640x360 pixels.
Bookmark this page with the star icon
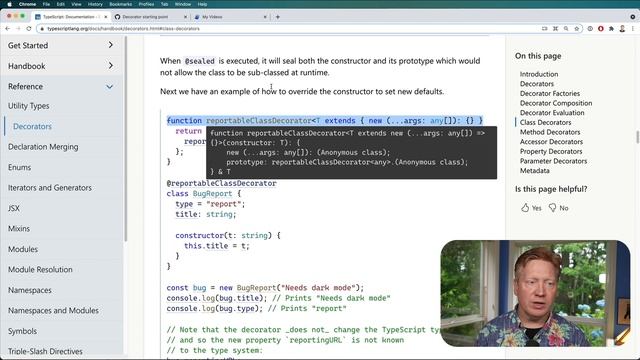coord(577,29)
